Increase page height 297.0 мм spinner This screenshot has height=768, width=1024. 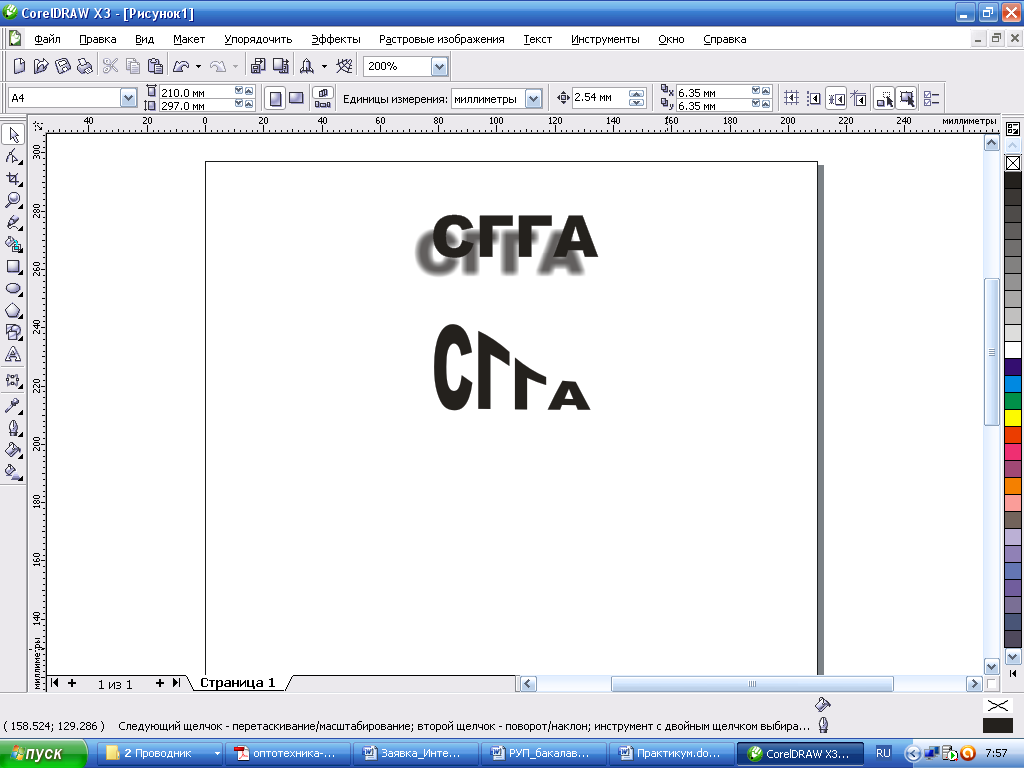[x=249, y=103]
